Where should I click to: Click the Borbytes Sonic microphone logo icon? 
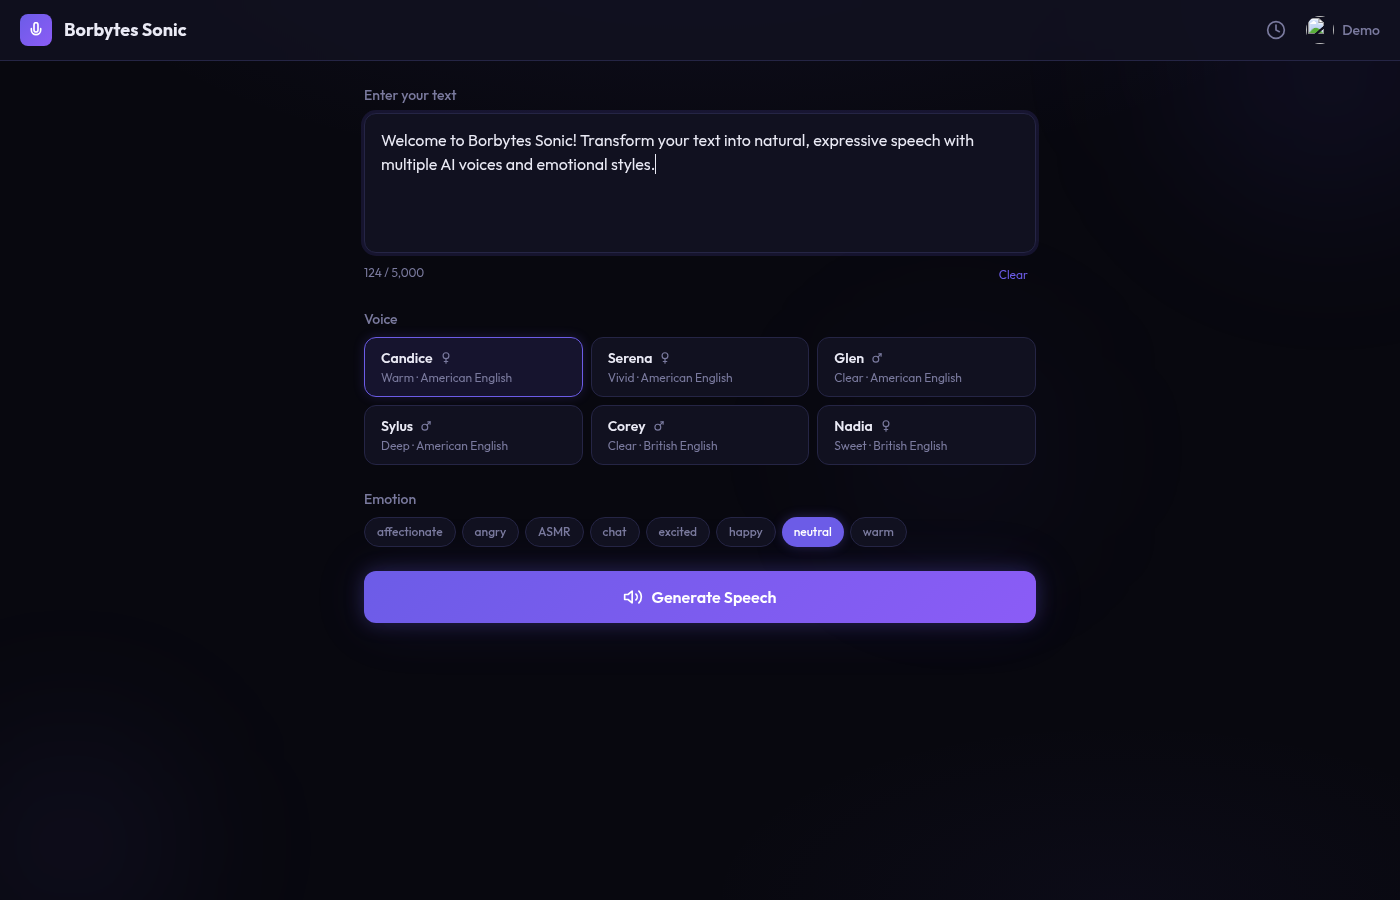pyautogui.click(x=36, y=30)
